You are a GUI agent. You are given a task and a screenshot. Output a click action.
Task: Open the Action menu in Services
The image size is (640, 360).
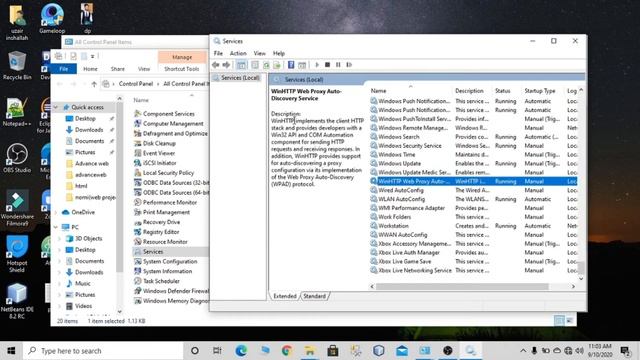pos(238,53)
